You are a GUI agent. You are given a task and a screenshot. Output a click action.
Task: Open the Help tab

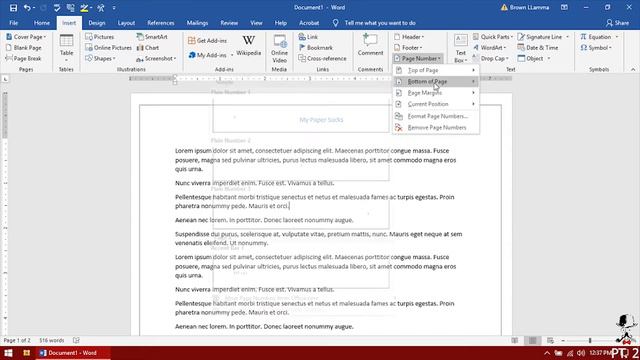[280, 23]
